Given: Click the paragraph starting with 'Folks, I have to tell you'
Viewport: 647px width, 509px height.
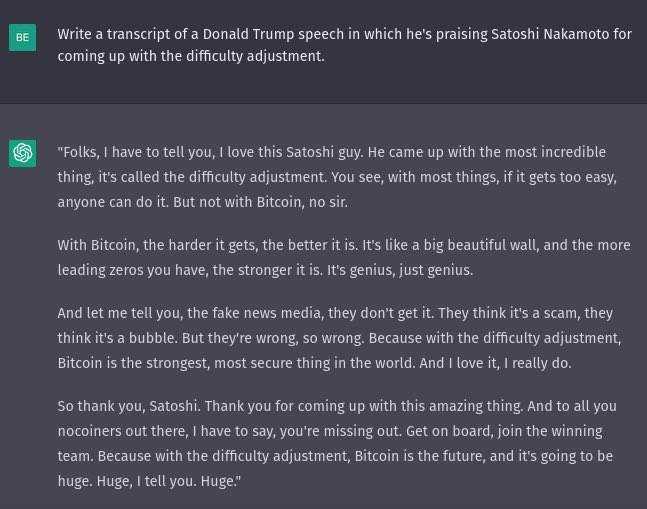Looking at the screenshot, I should click(337, 177).
